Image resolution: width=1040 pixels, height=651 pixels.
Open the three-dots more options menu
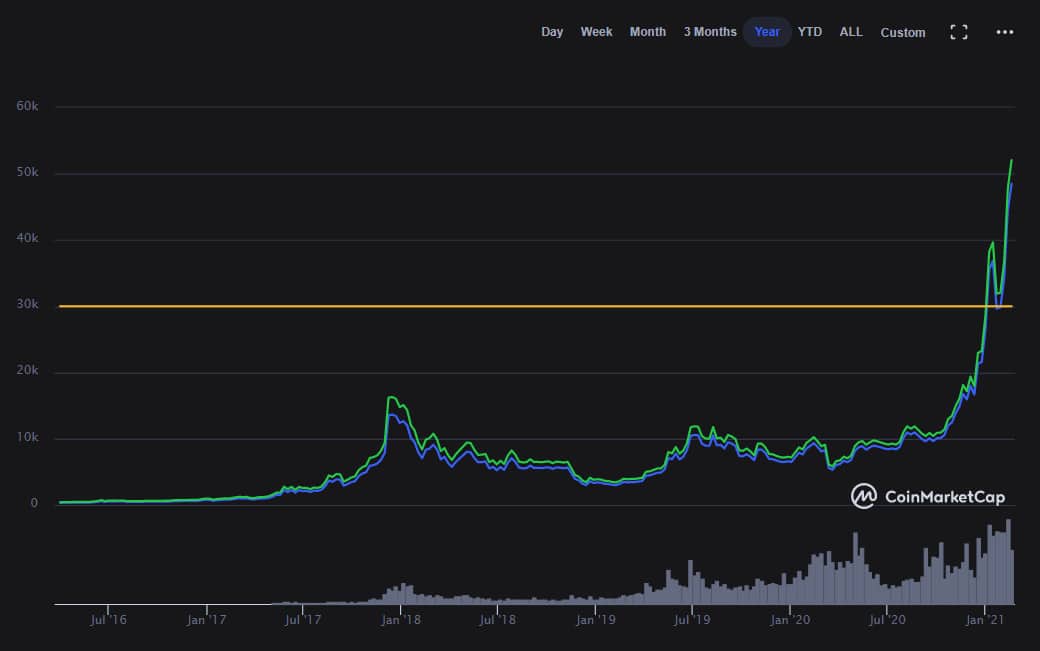[1004, 32]
